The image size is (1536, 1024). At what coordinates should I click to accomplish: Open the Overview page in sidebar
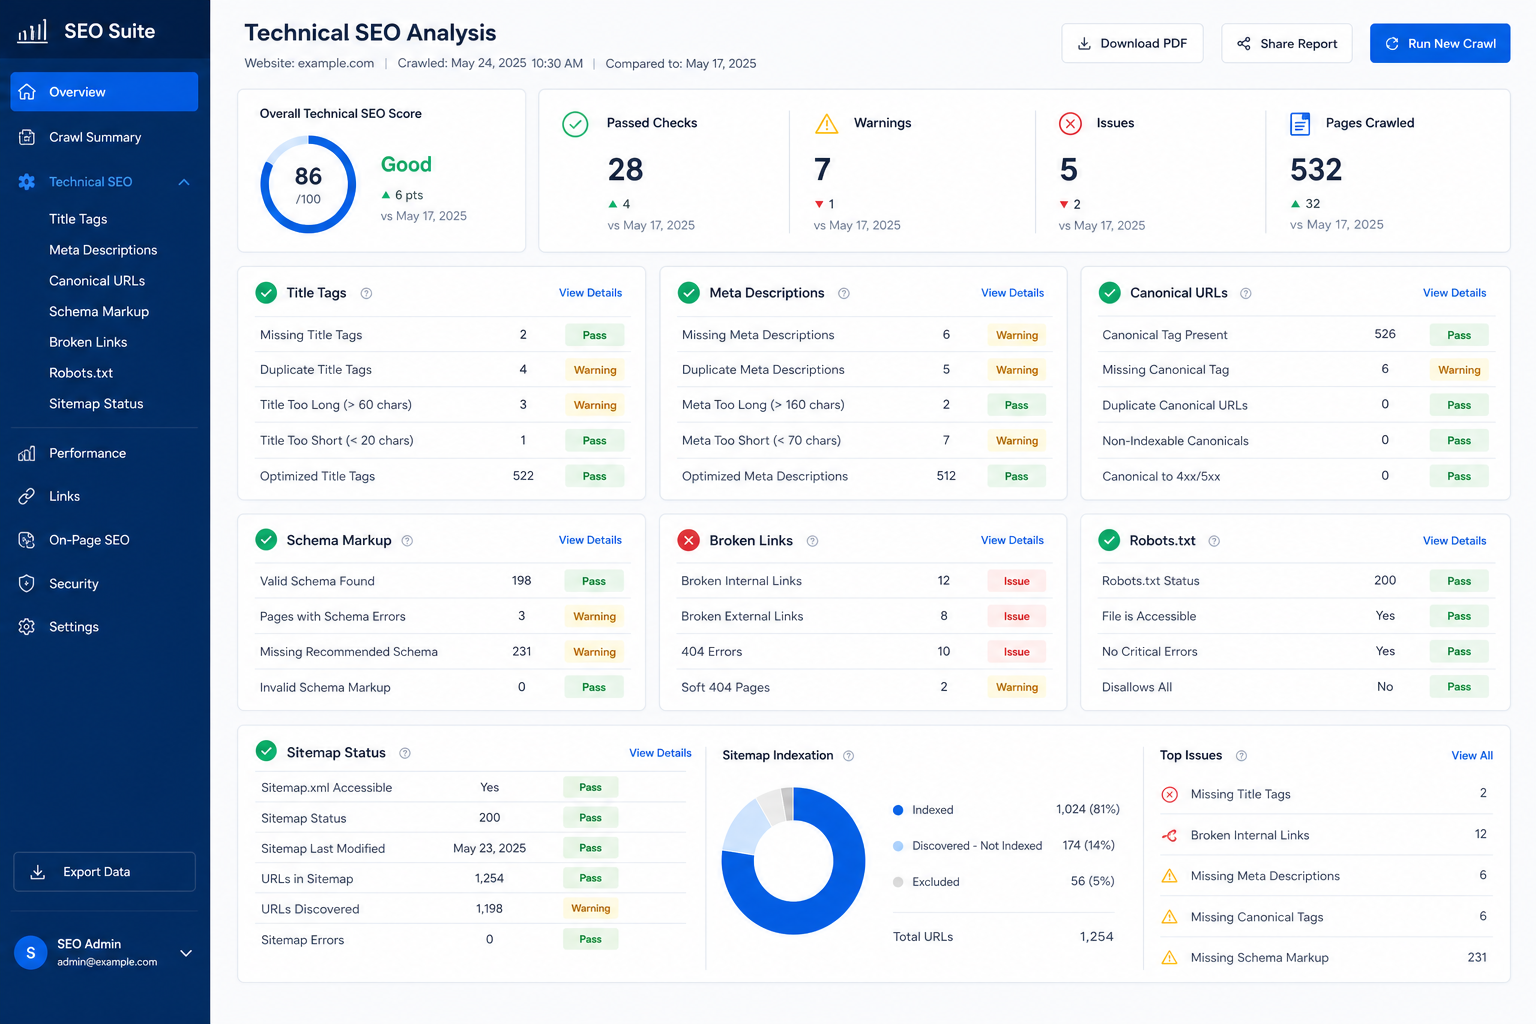pos(104,92)
